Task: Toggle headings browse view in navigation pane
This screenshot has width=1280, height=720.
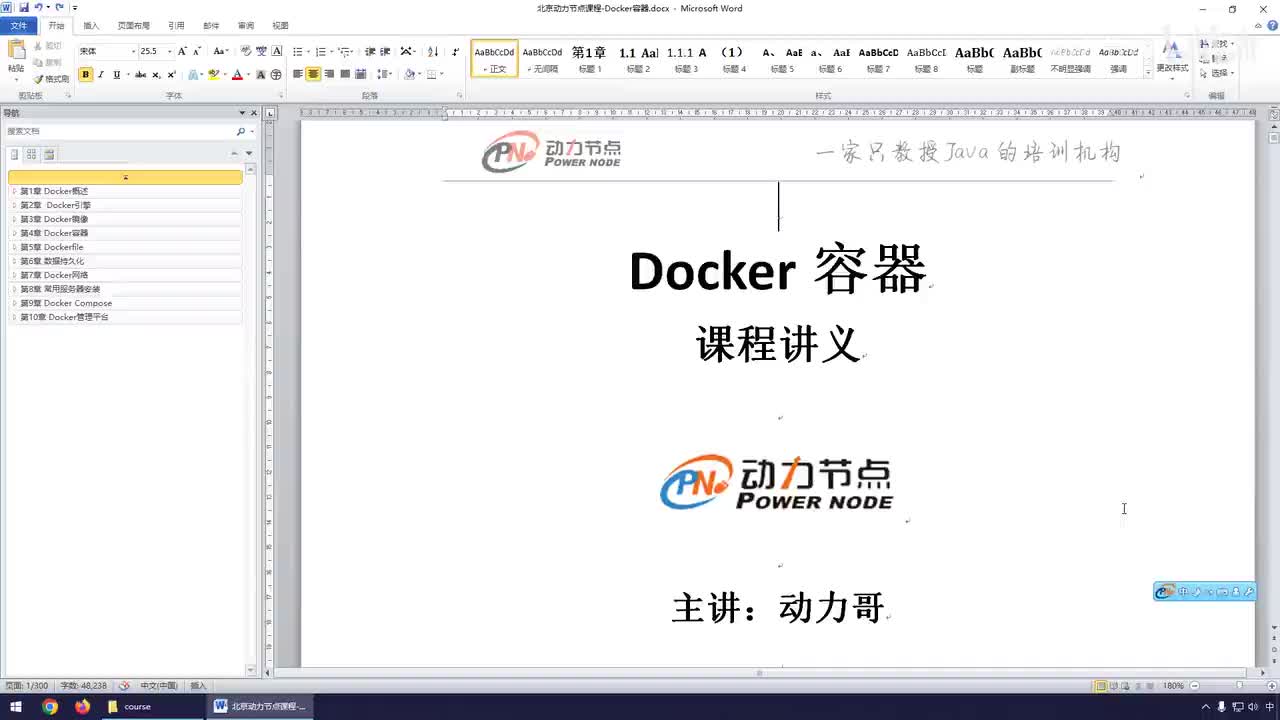Action: (15, 154)
